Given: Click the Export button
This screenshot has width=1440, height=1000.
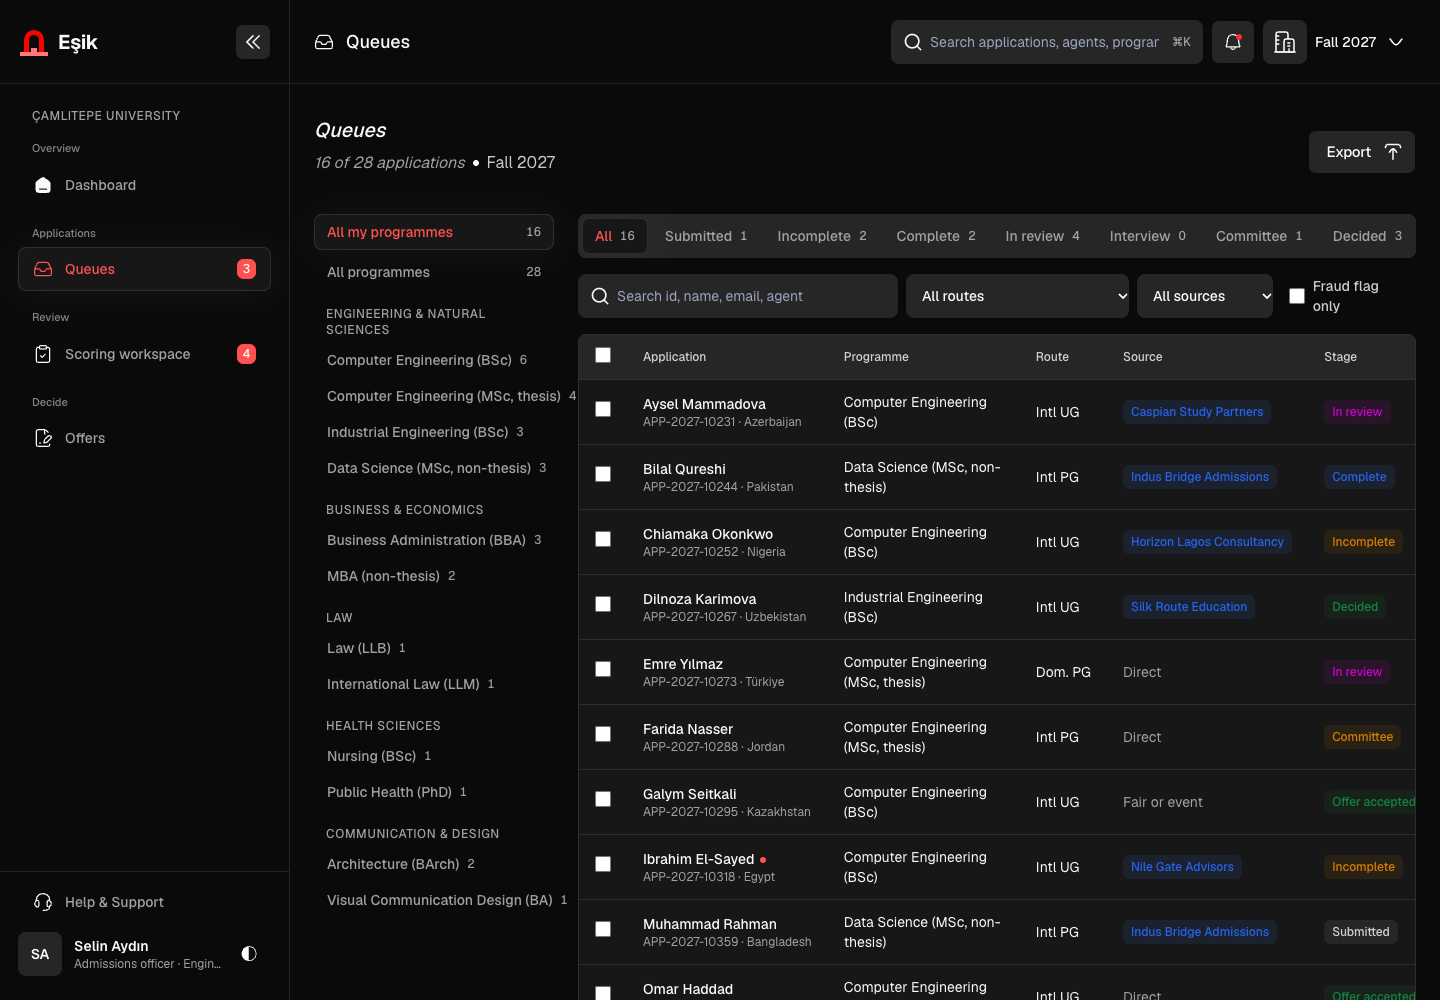Looking at the screenshot, I should pyautogui.click(x=1362, y=152).
